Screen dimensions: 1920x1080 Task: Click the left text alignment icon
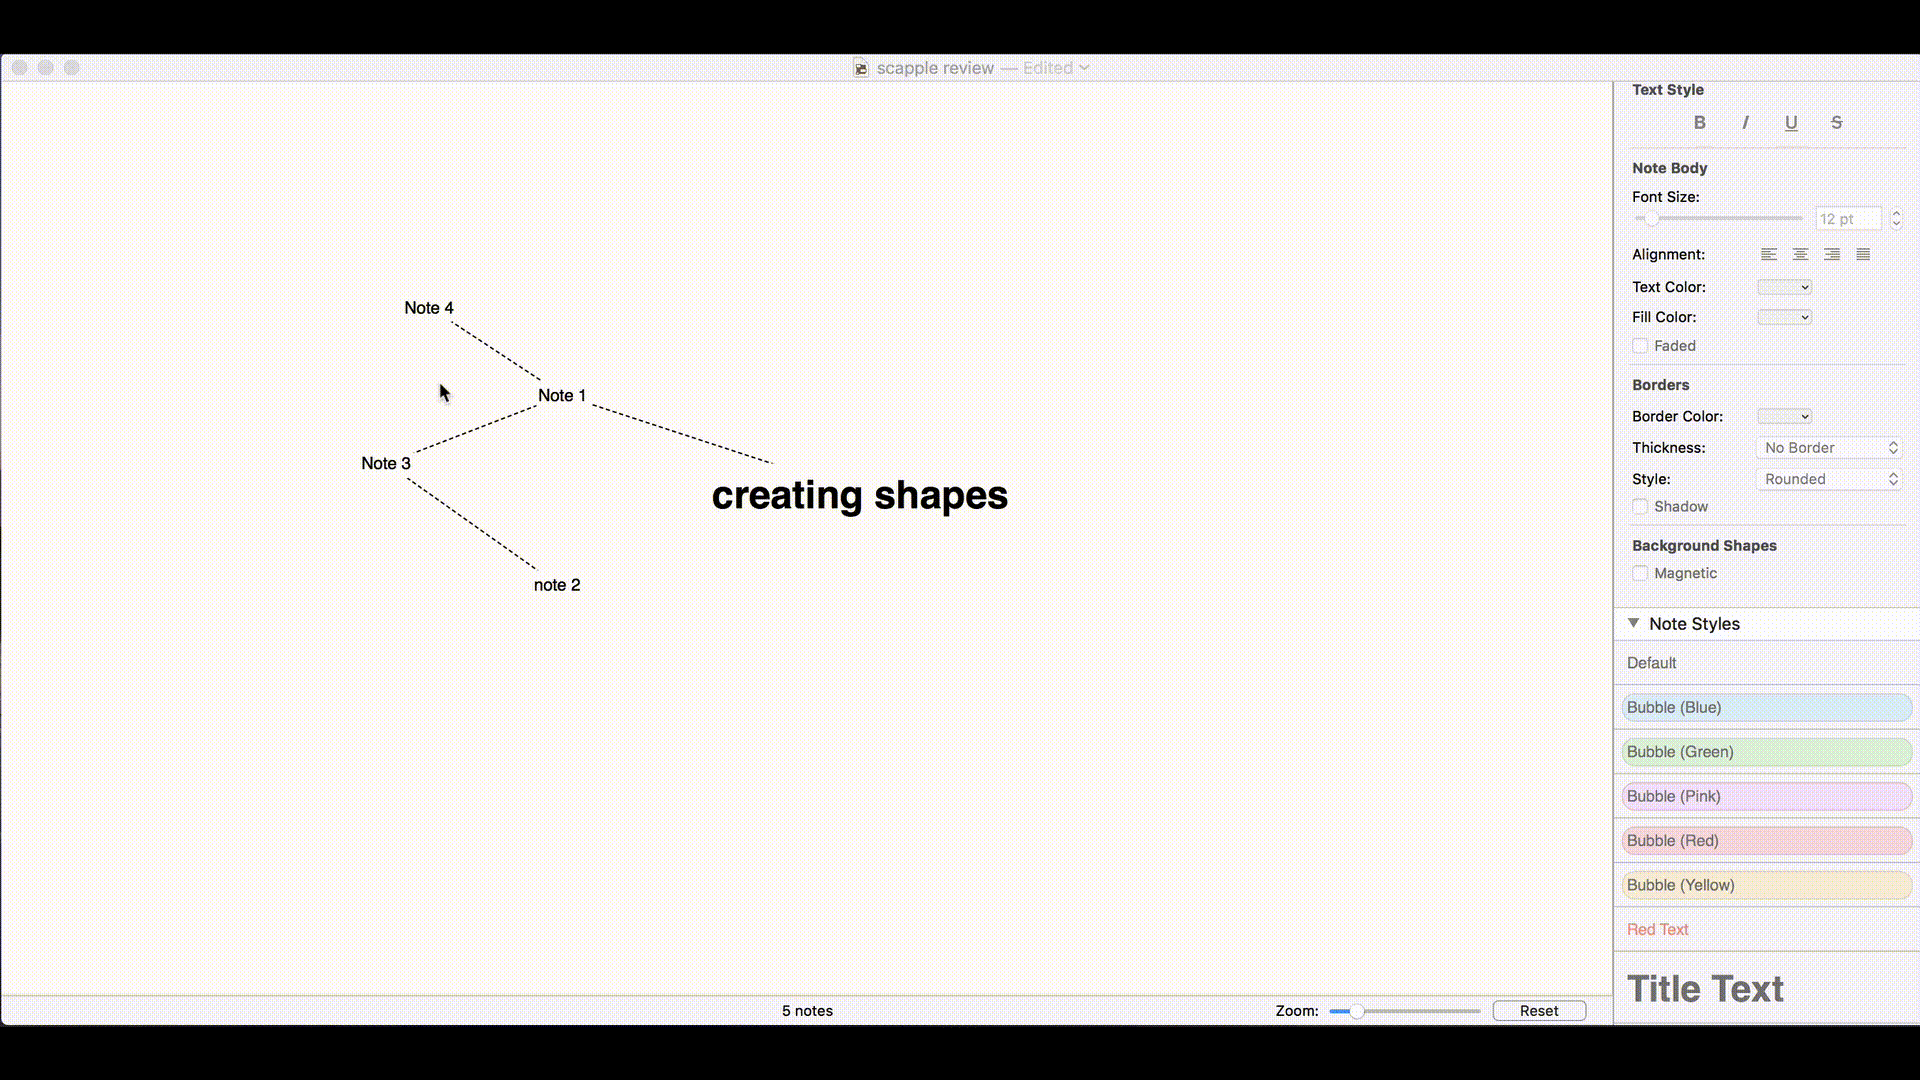click(x=1770, y=255)
